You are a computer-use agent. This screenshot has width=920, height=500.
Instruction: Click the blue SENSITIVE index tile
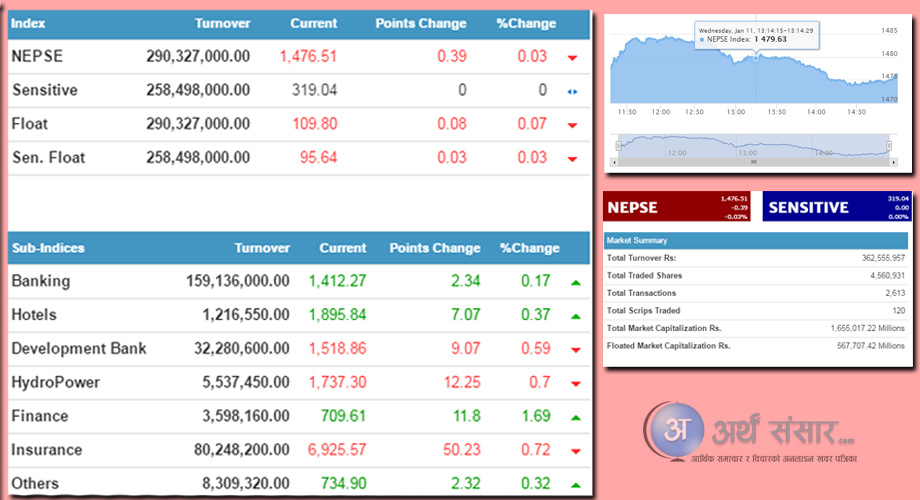(837, 207)
